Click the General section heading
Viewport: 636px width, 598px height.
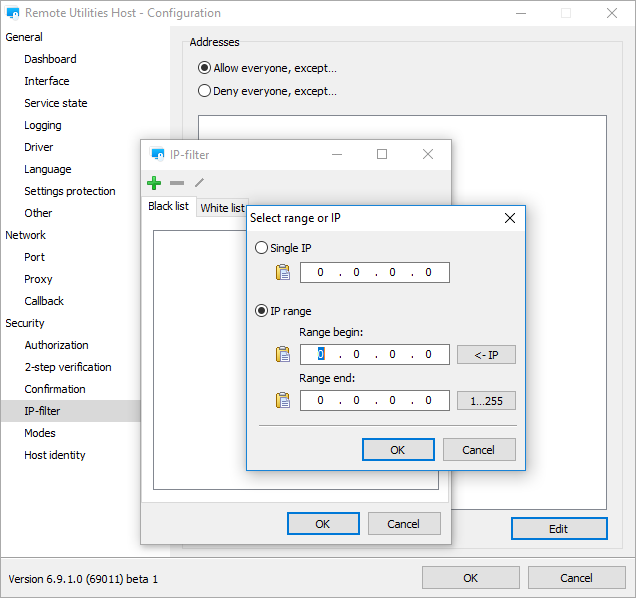click(24, 37)
